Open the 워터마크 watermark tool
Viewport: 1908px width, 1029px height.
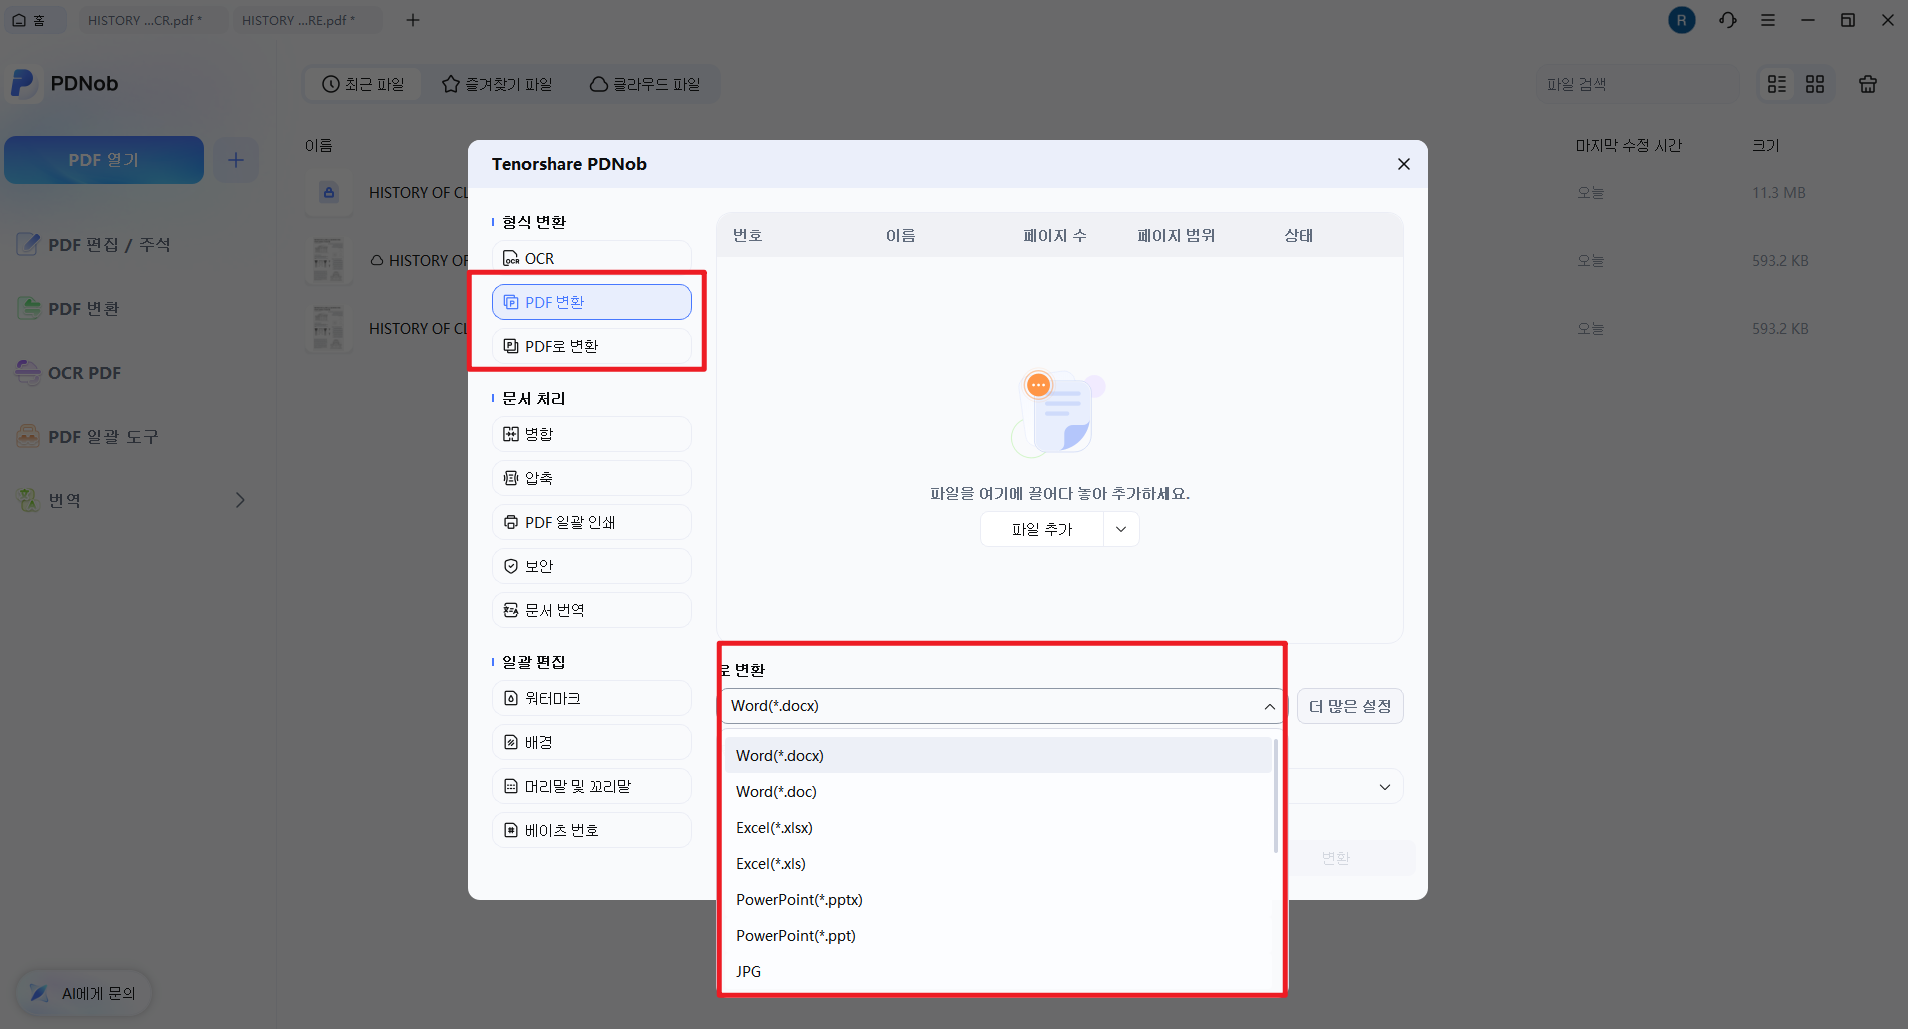(591, 698)
